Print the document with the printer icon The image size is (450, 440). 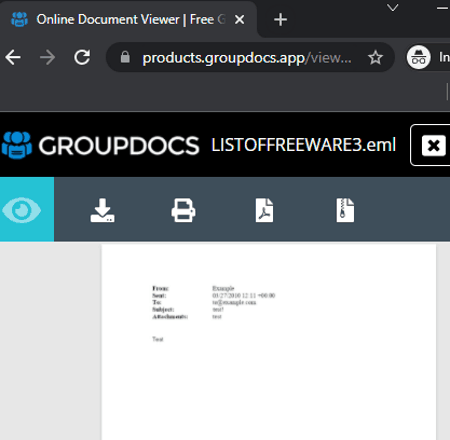[x=183, y=210]
